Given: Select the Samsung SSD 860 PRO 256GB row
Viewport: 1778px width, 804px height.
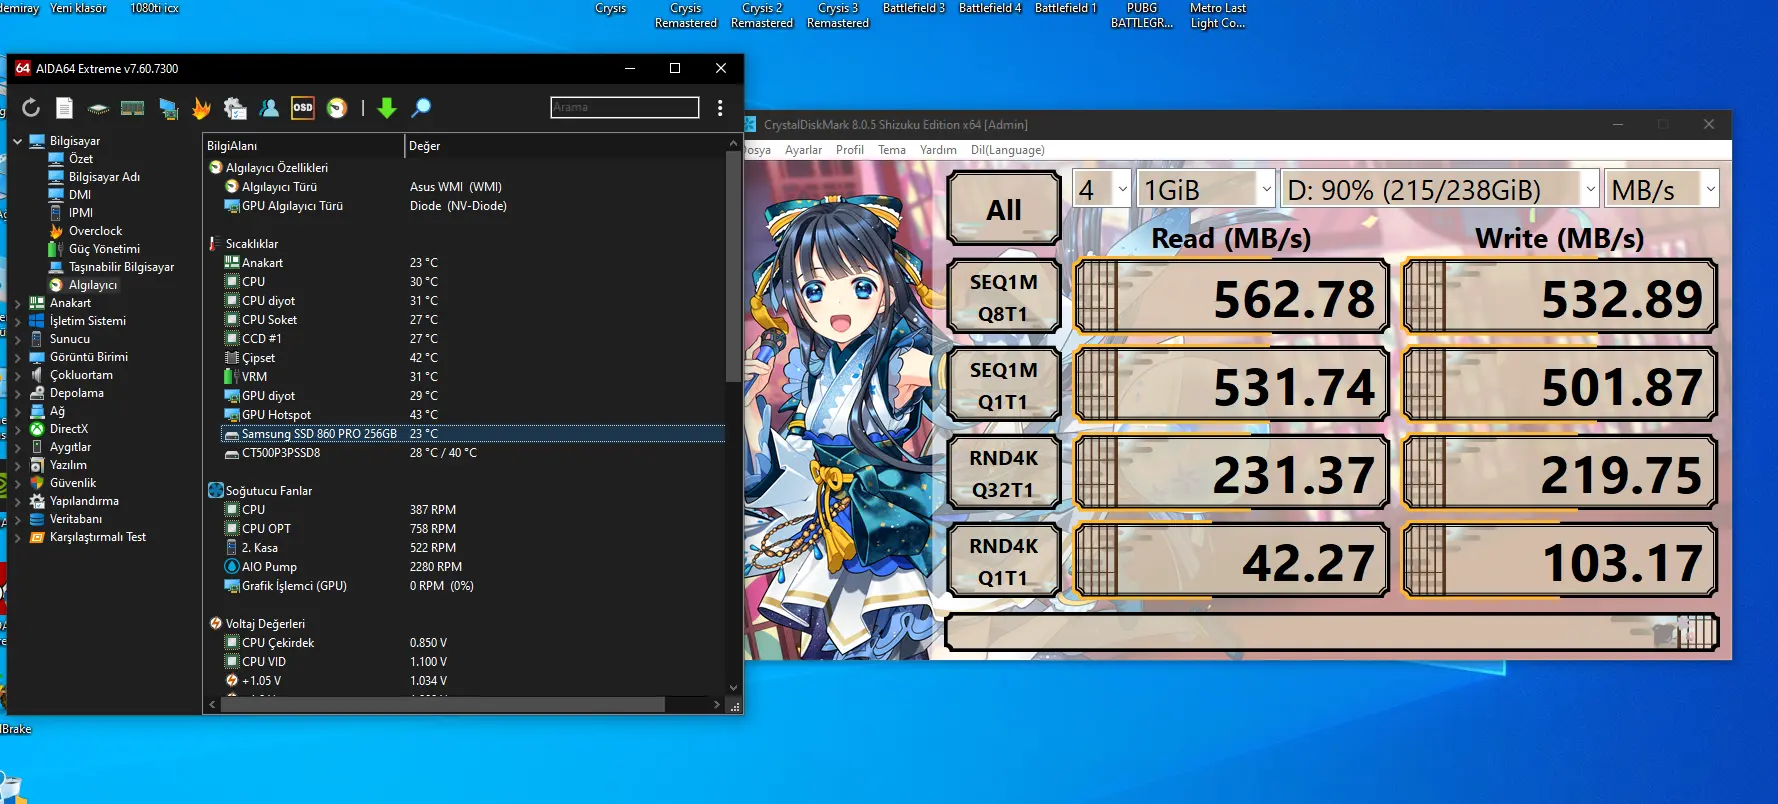Looking at the screenshot, I should [x=472, y=434].
